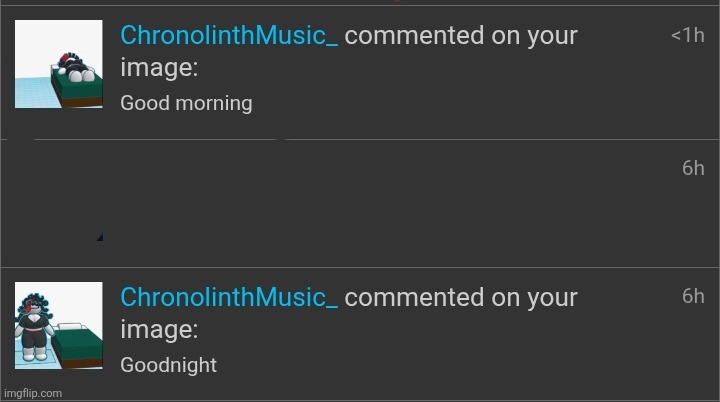
Task: Click the word "image:" in the Goodnight notification
Action: coord(159,329)
